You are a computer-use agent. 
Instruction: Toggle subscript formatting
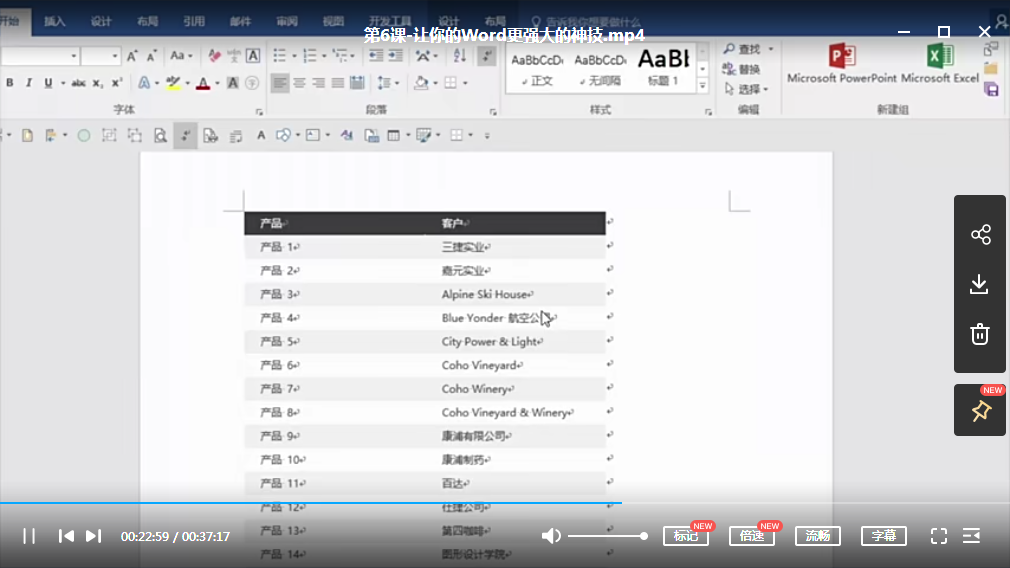(97, 83)
